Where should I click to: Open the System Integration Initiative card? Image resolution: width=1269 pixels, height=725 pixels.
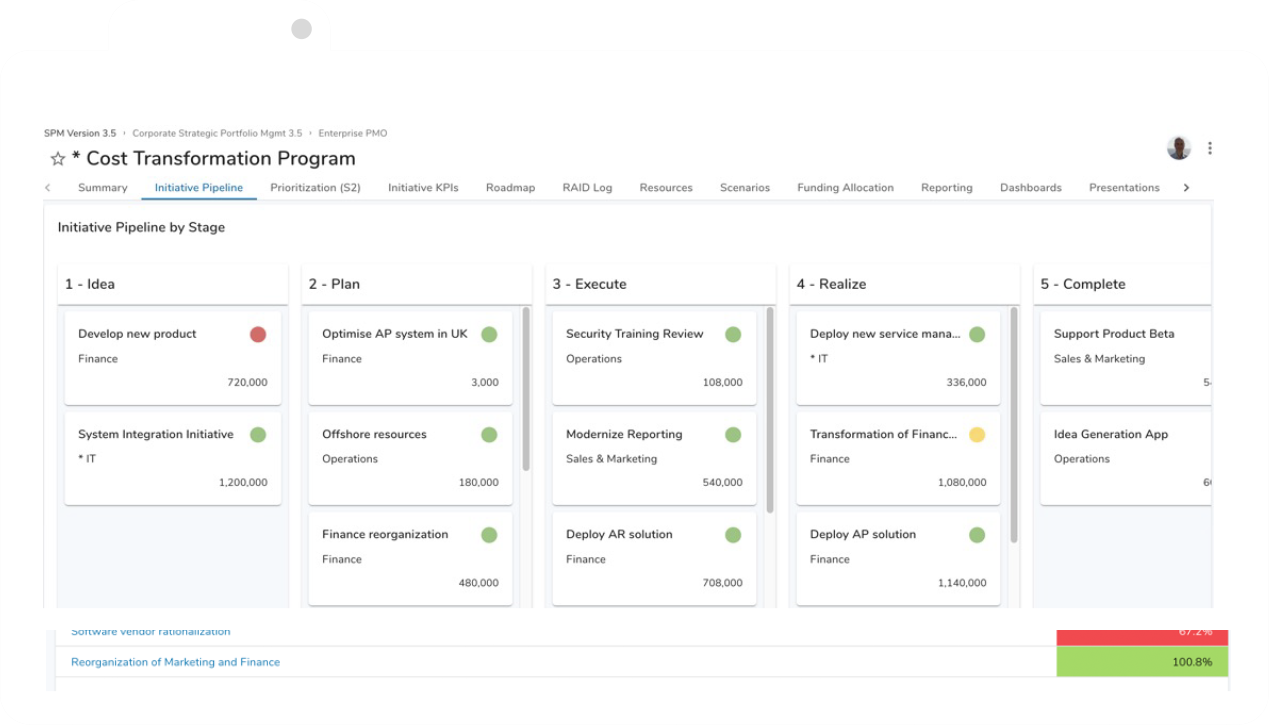coord(172,456)
